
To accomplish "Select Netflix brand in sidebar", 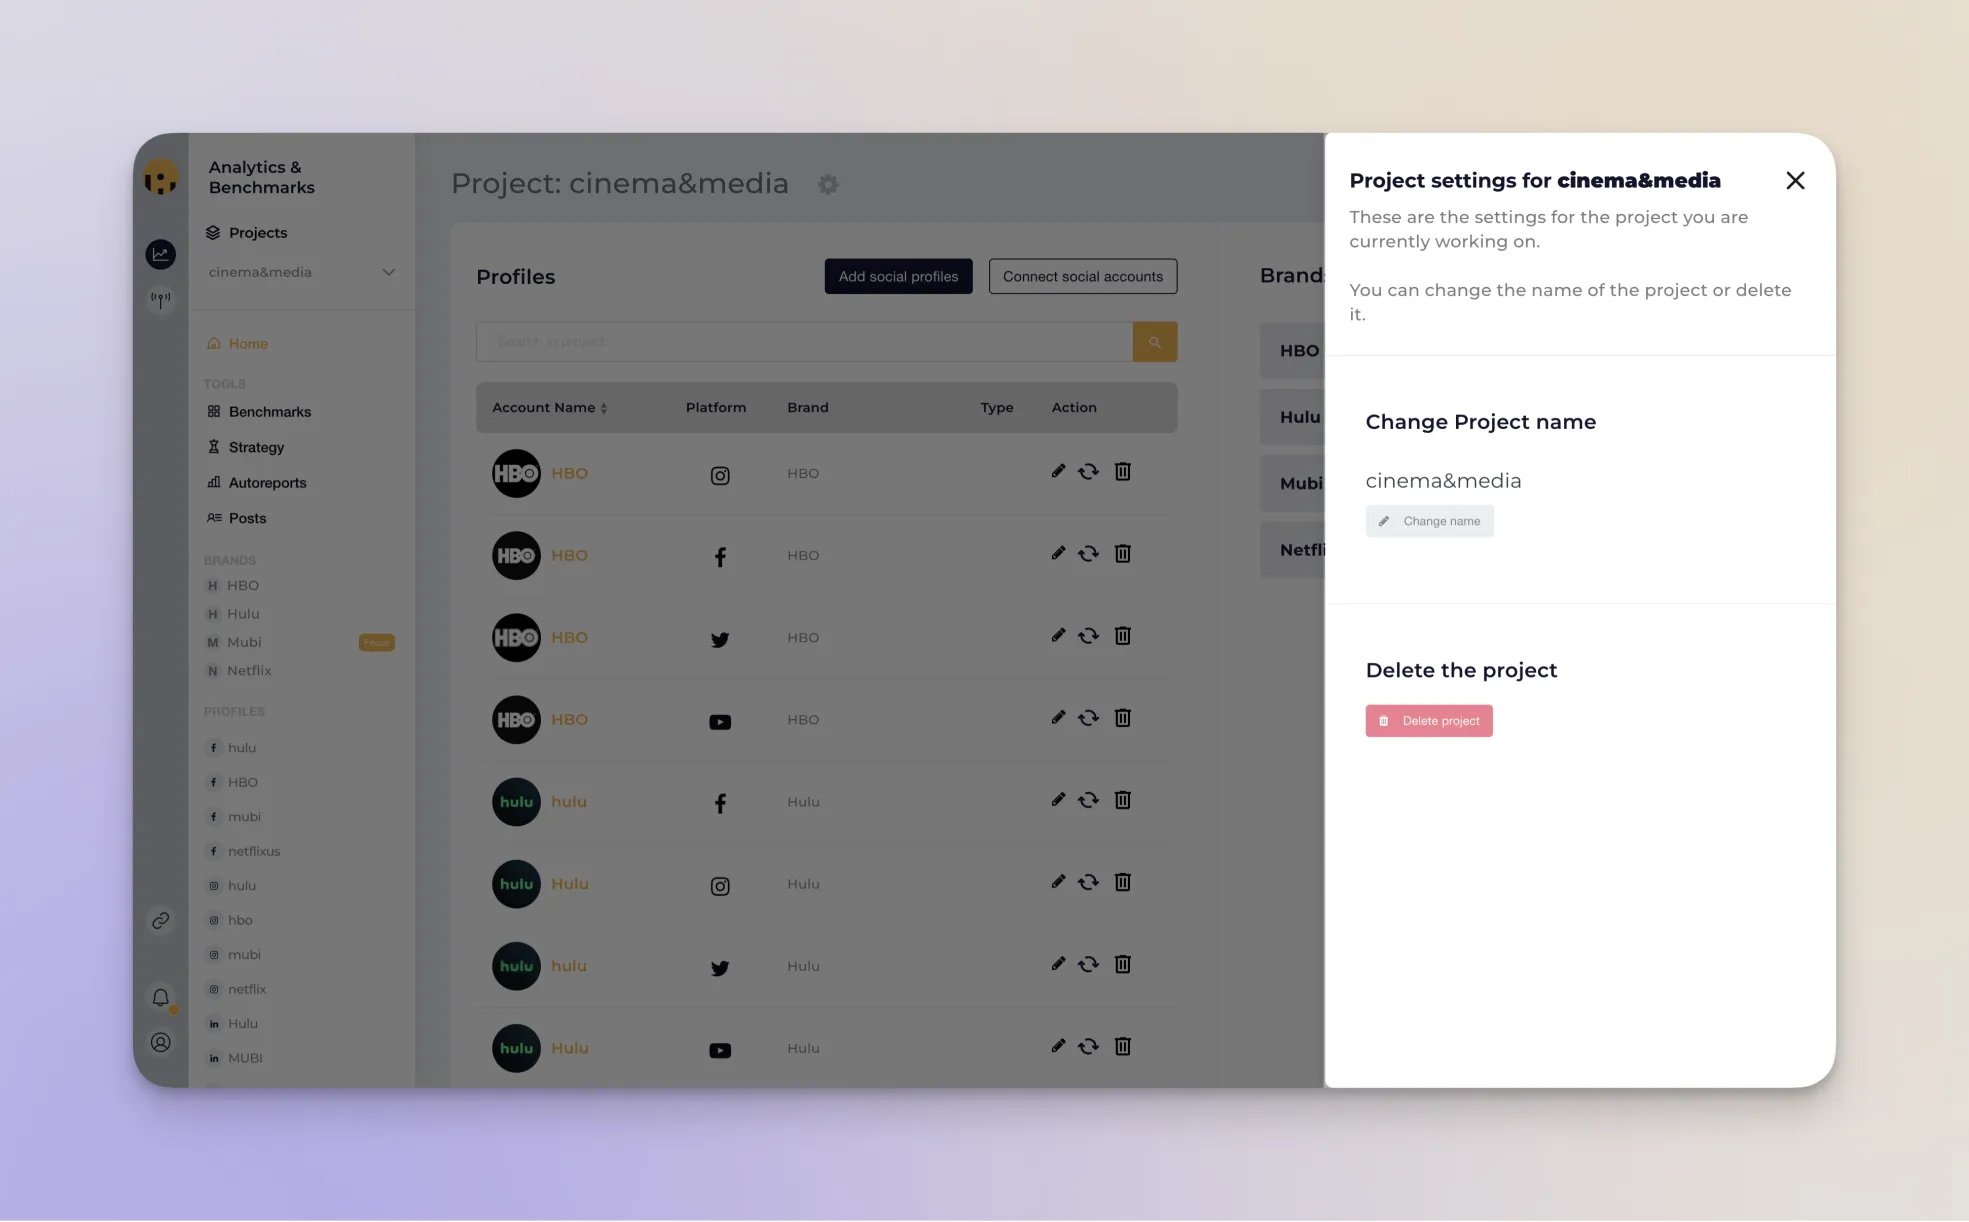I will [x=239, y=670].
